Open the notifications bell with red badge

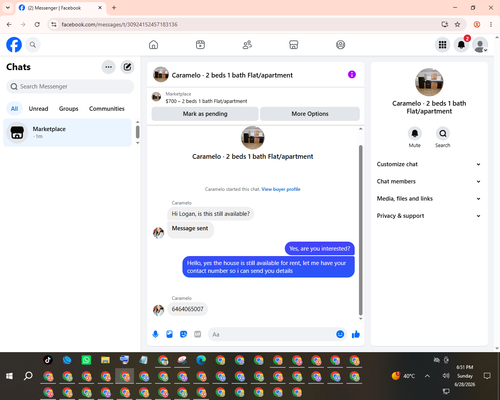pyautogui.click(x=461, y=45)
